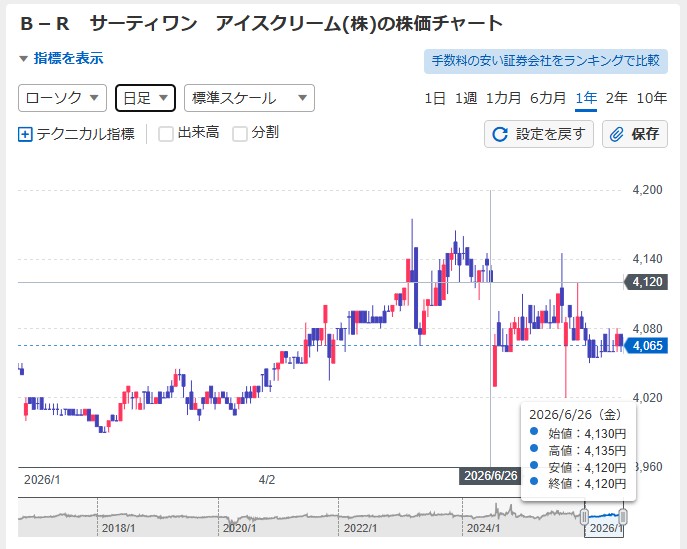Click the 2024/1 marker on overview timeline

pyautogui.click(x=483, y=528)
